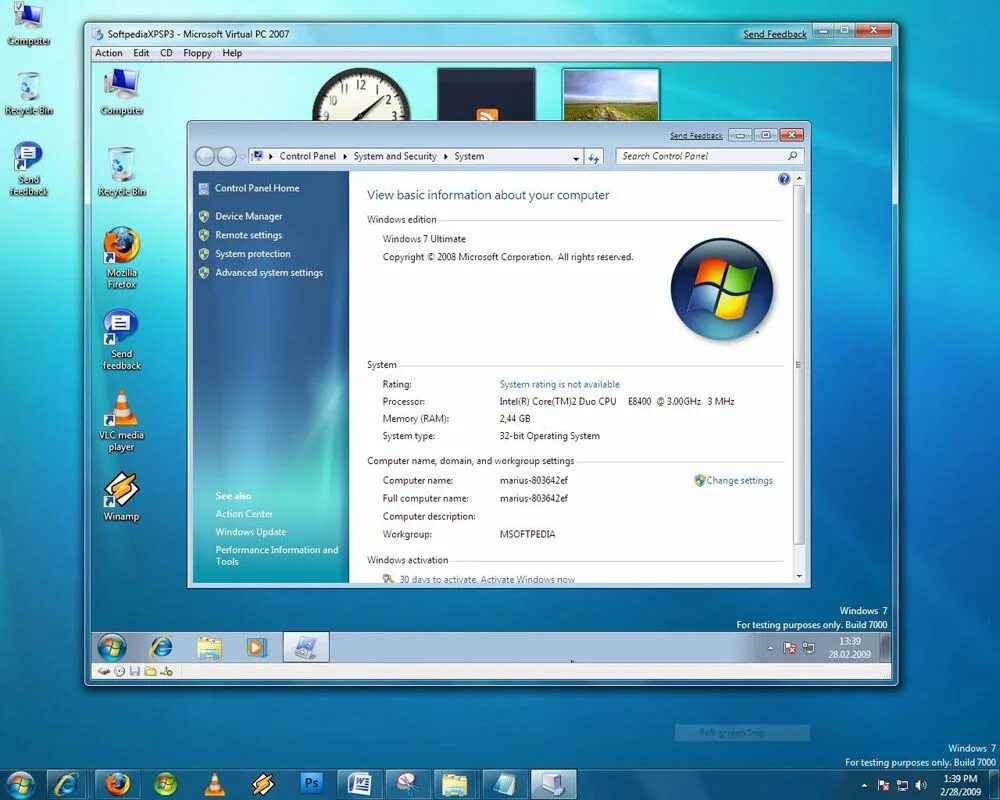
Task: Open 'System rating is not available' link
Action: pyautogui.click(x=559, y=384)
